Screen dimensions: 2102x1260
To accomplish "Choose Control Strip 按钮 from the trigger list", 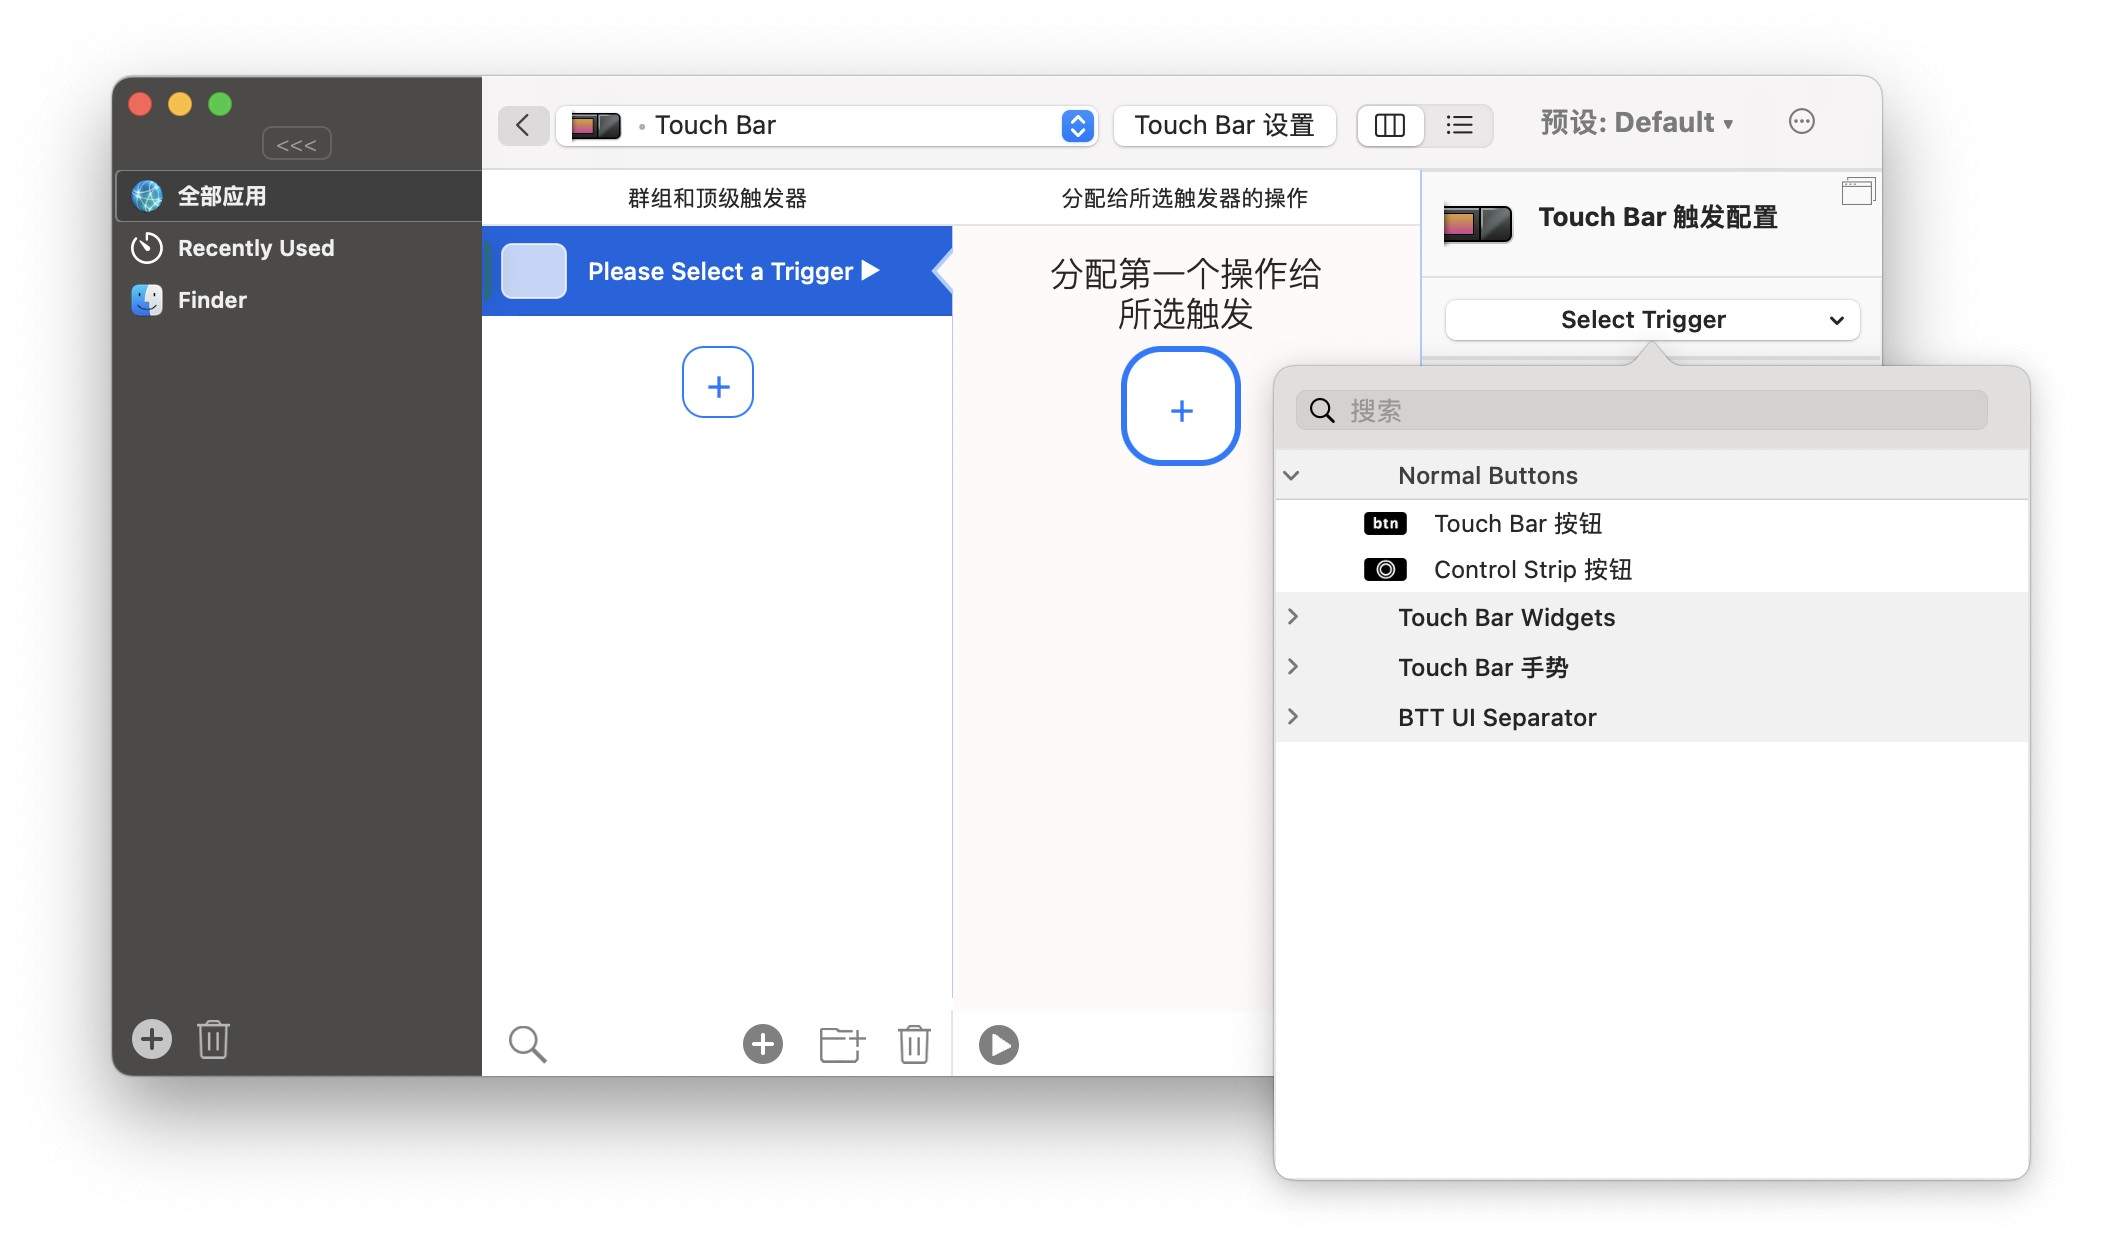I will (1532, 569).
